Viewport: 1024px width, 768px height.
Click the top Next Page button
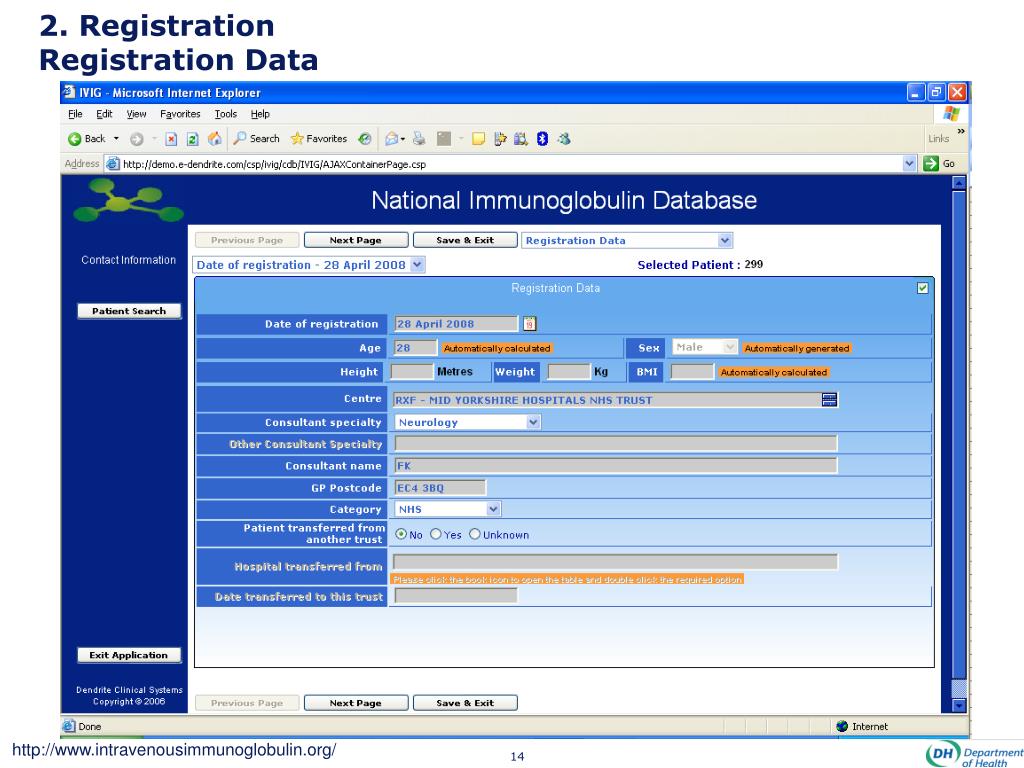pos(356,240)
